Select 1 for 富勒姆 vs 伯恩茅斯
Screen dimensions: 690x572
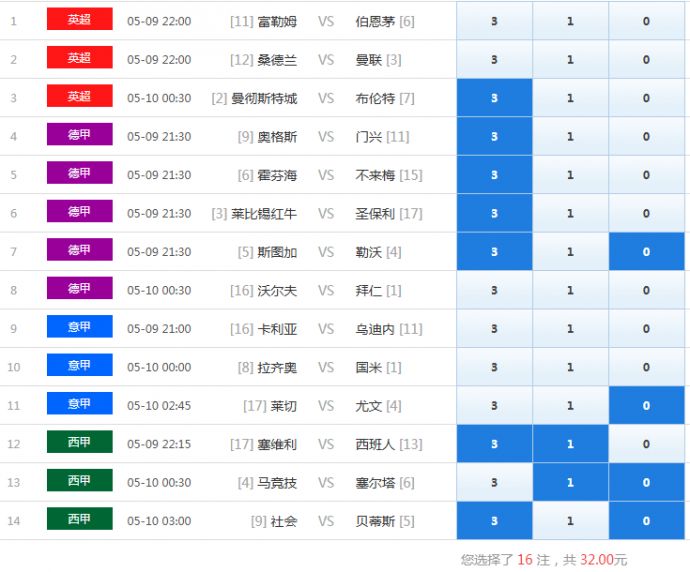570,21
